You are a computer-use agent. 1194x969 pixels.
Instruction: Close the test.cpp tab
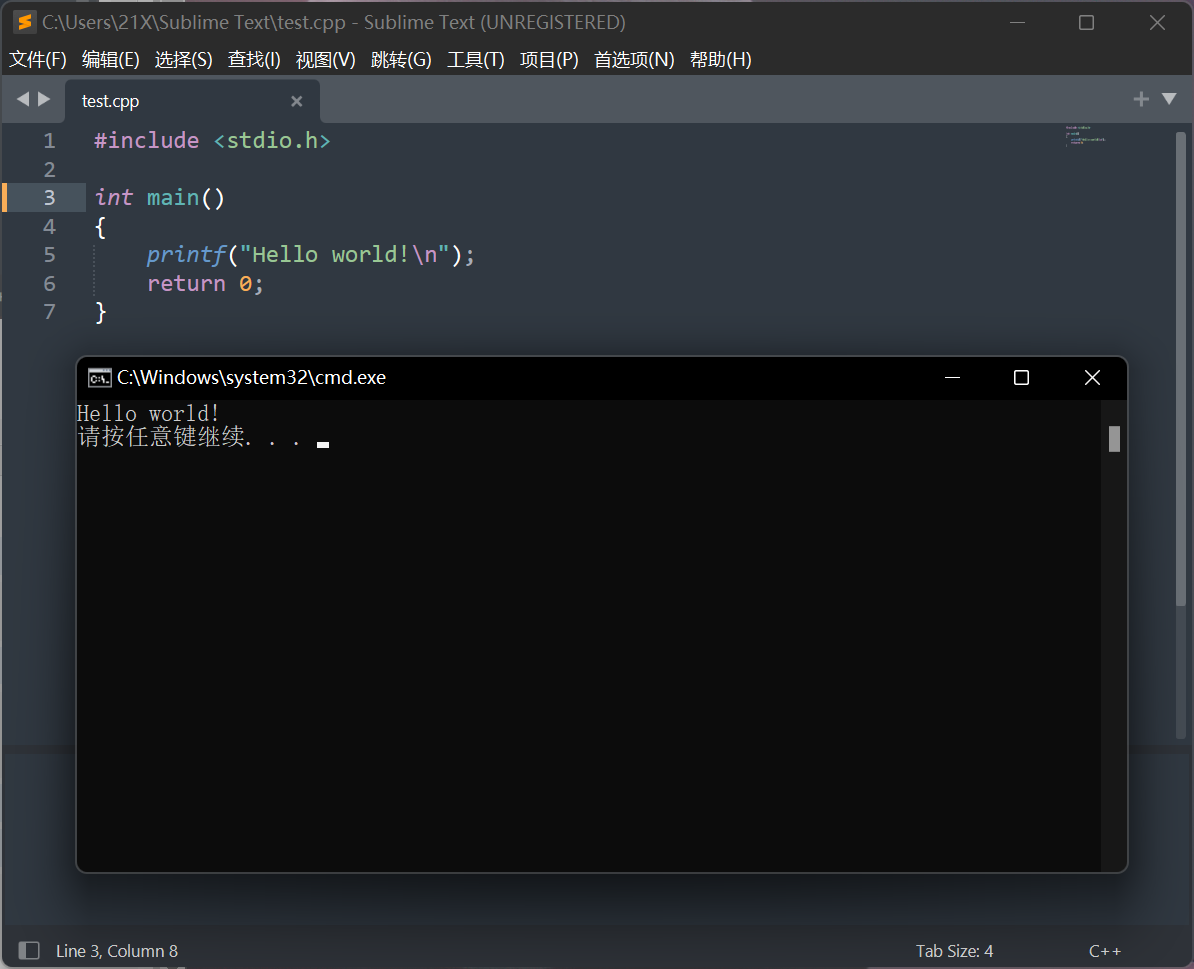tap(297, 101)
